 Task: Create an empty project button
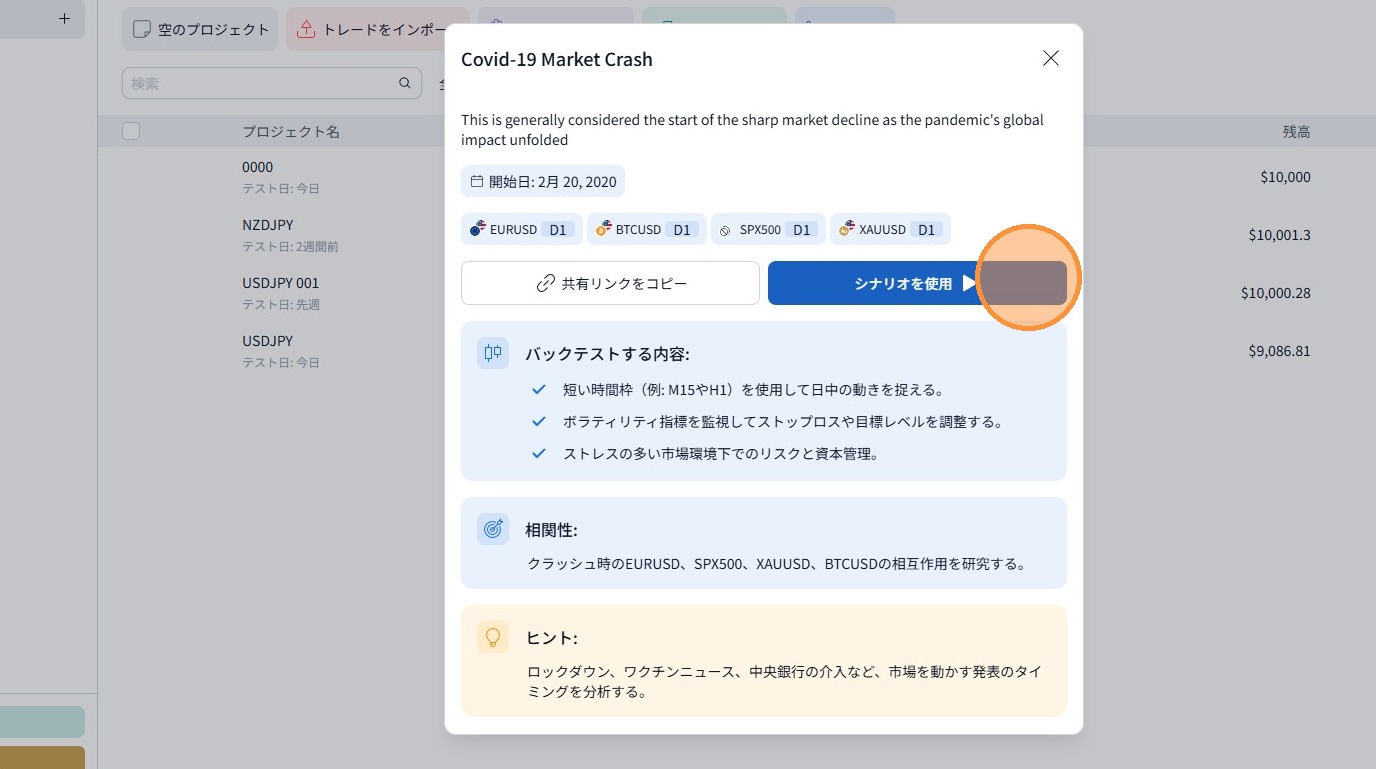click(x=200, y=29)
